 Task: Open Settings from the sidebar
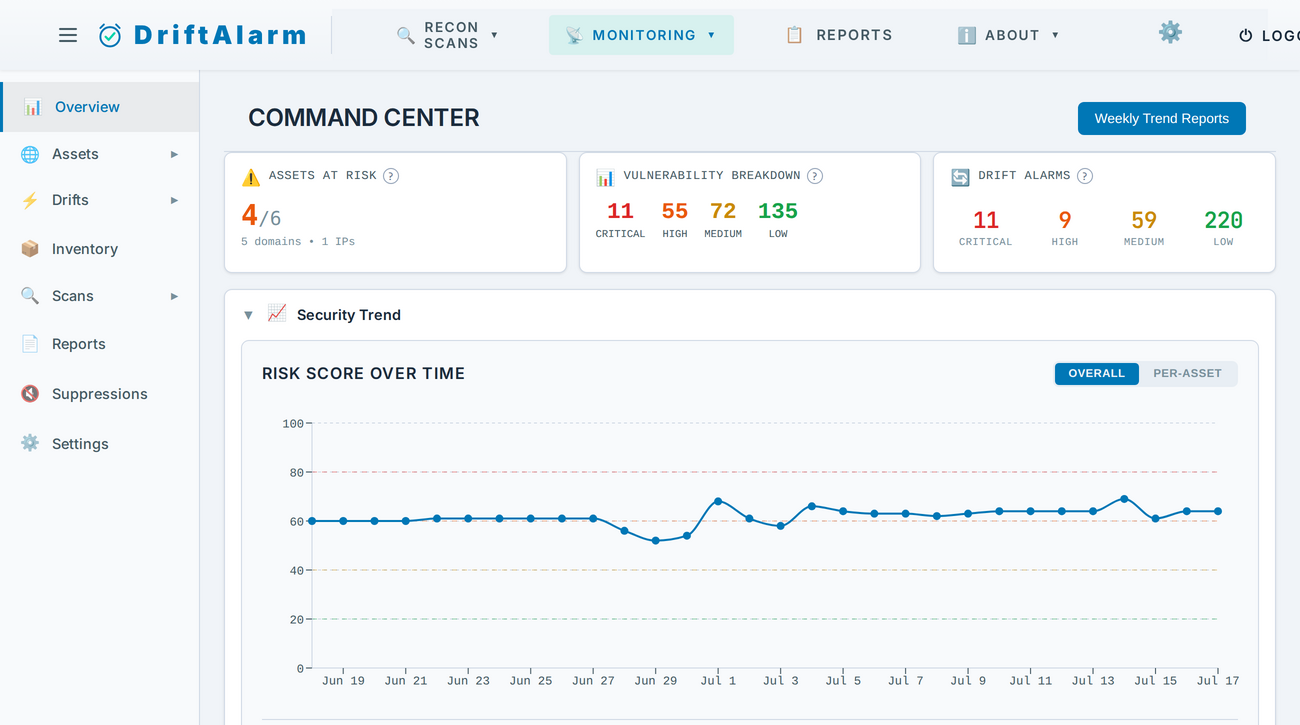pyautogui.click(x=100, y=443)
